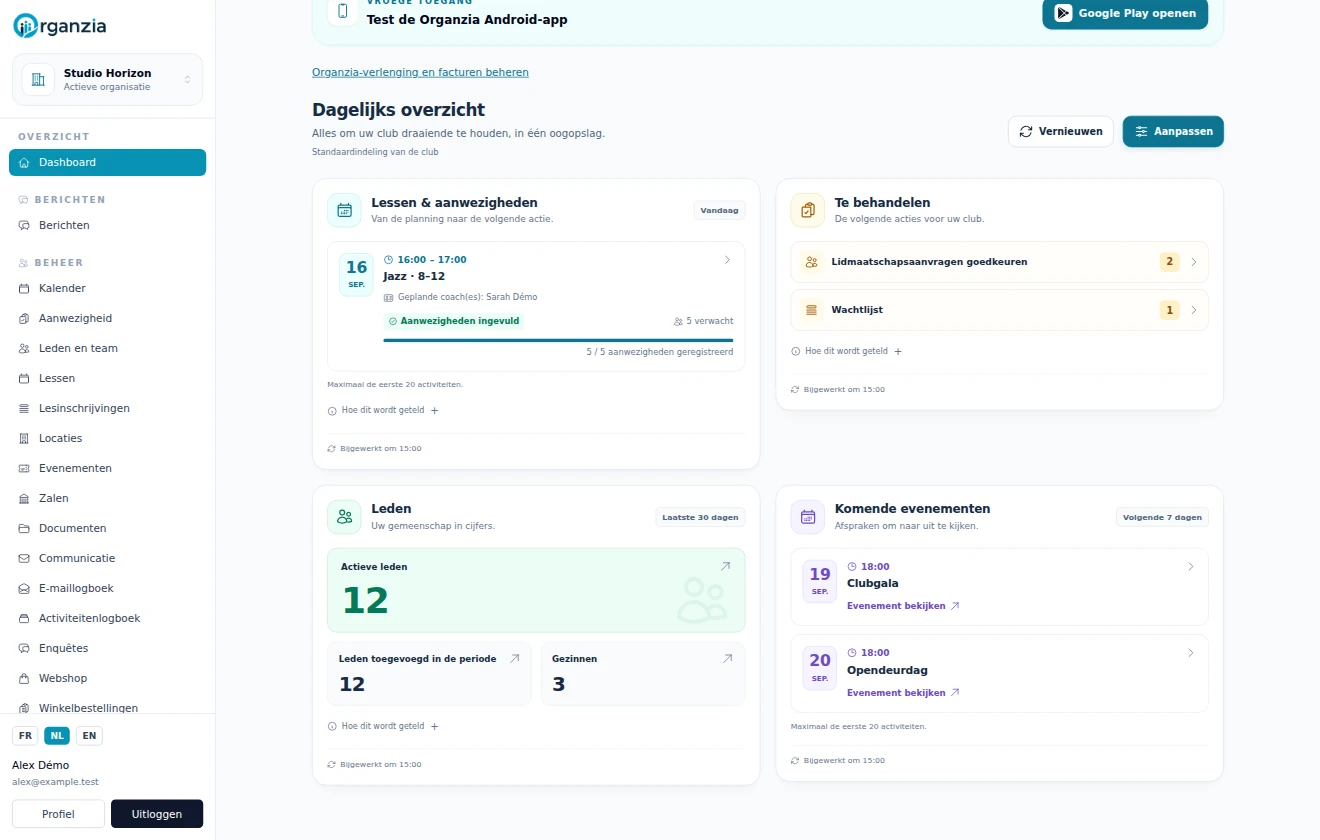Click the Documenten folder icon

25,529
